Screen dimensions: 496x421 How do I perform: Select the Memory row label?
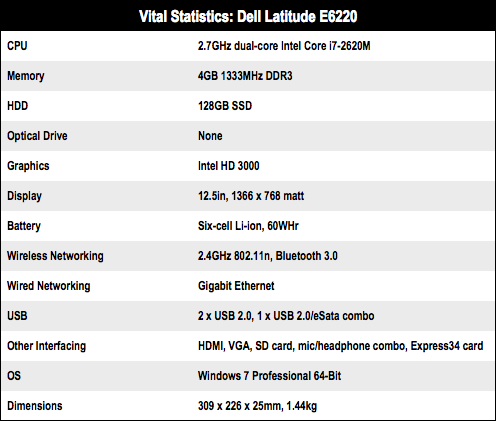tap(26, 76)
